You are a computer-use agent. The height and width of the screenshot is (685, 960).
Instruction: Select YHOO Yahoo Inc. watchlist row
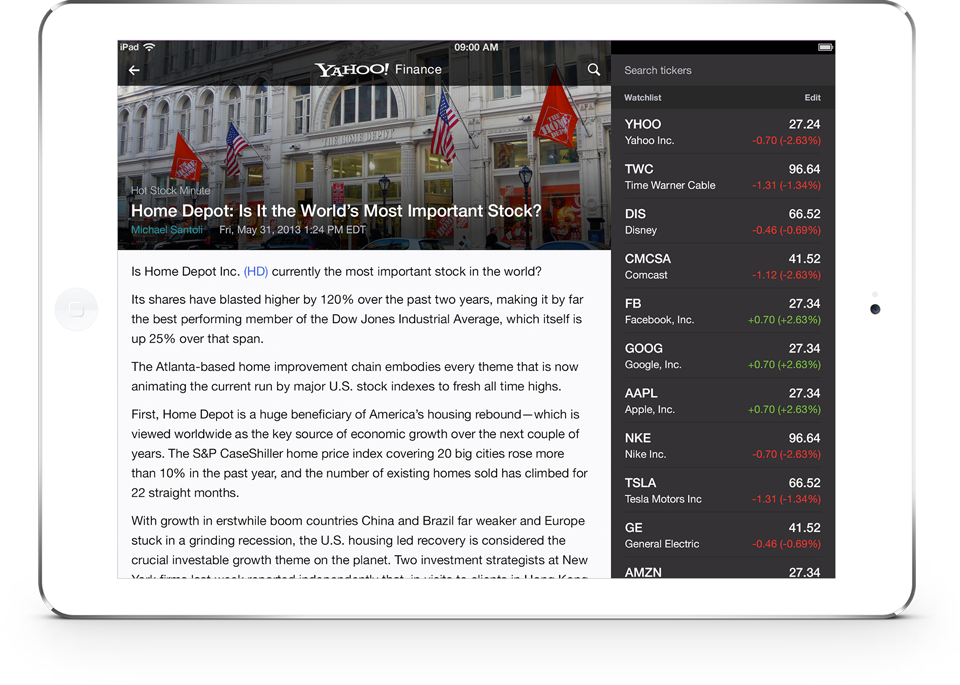(x=723, y=132)
